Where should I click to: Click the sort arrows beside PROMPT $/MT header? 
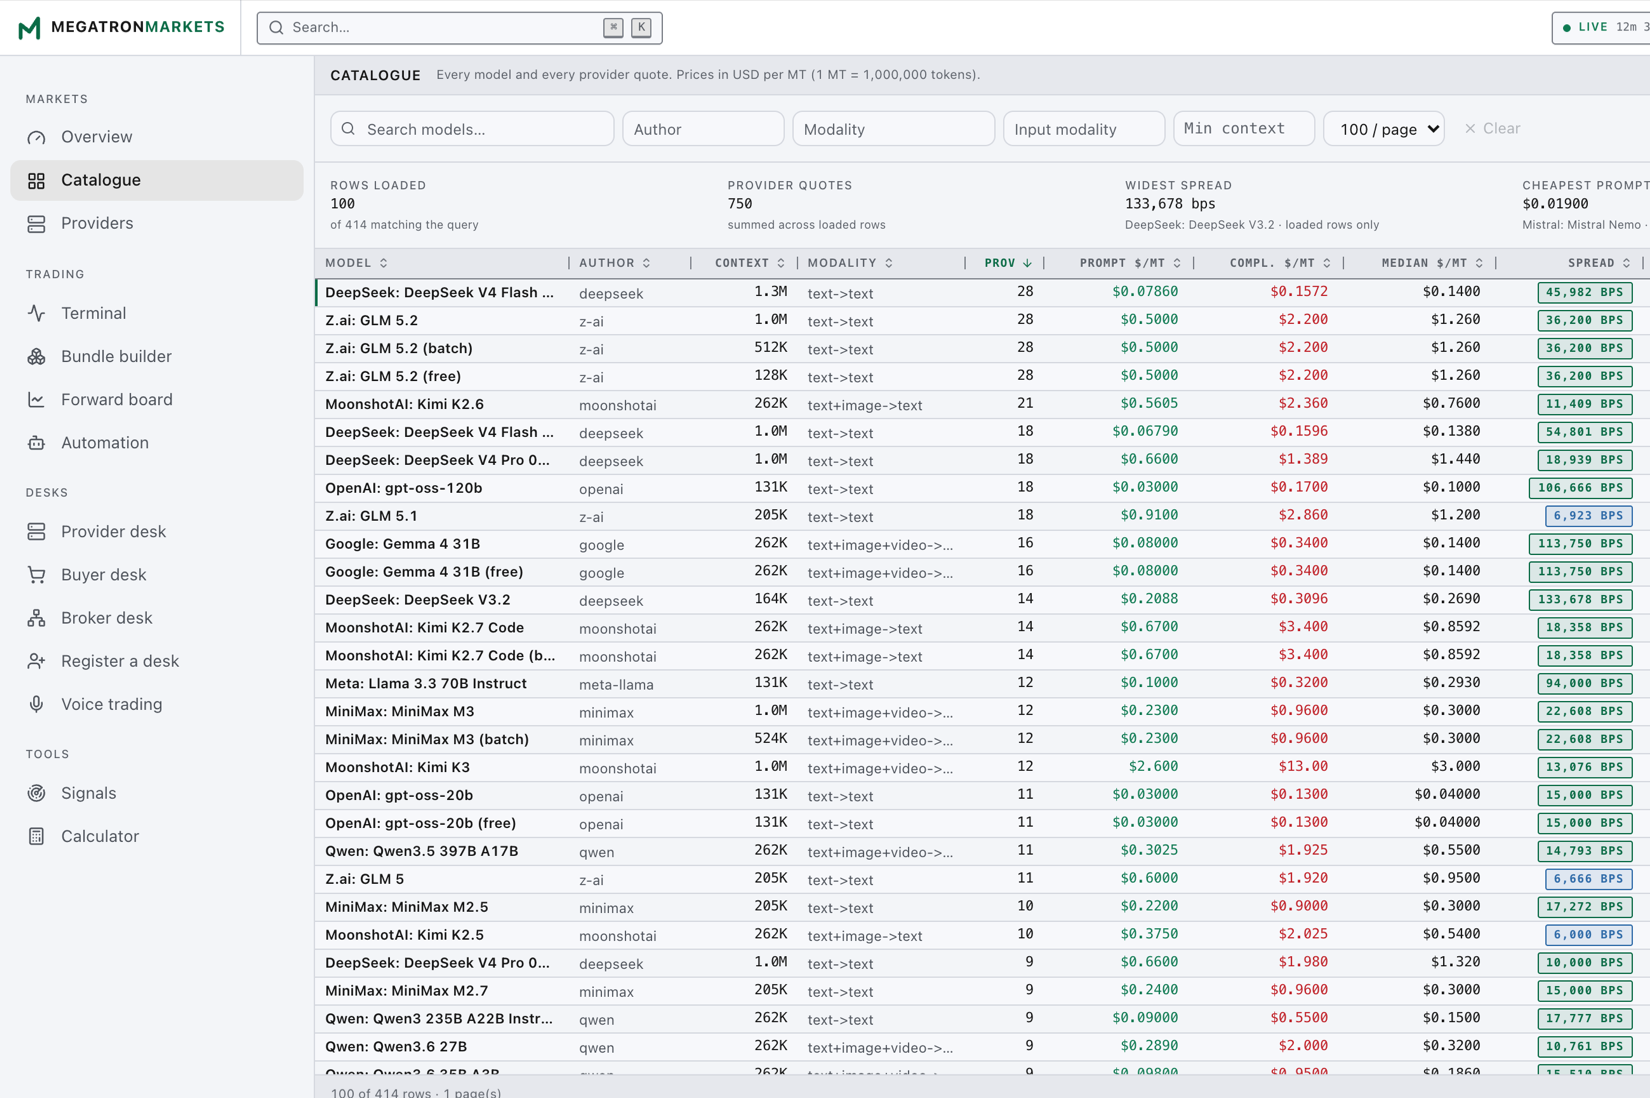1177,263
